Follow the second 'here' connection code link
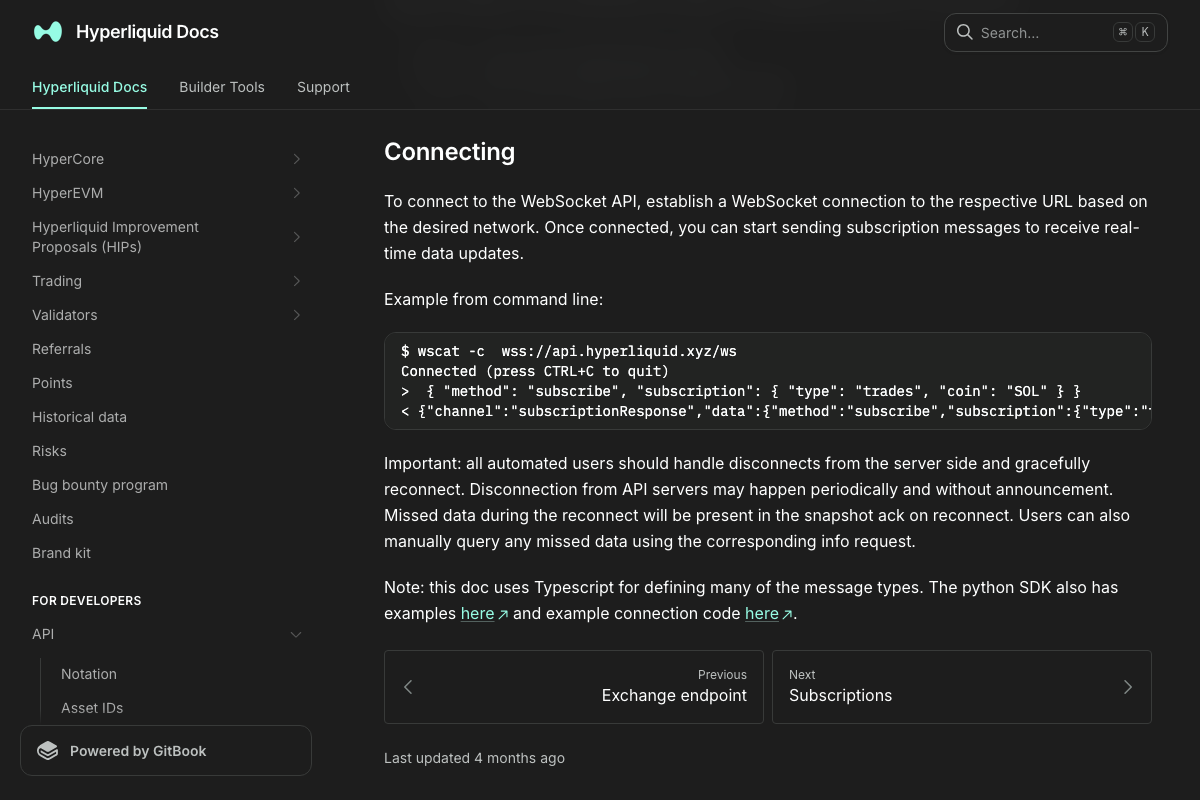 762,613
